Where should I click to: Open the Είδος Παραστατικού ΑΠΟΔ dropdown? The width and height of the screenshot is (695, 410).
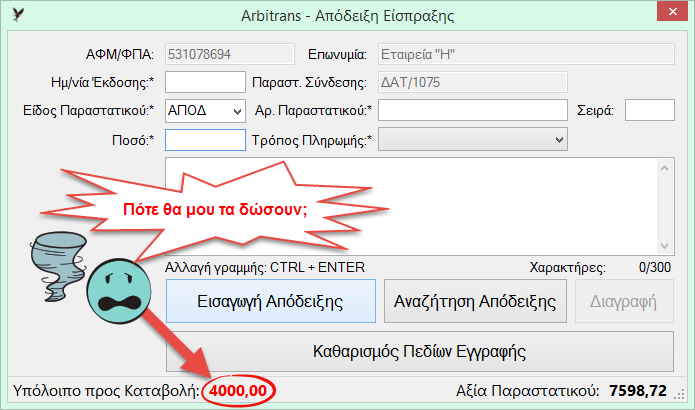click(205, 110)
